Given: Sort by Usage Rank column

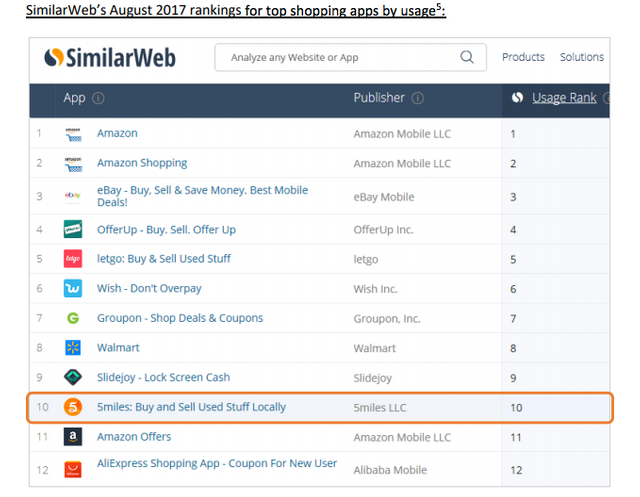Looking at the screenshot, I should coord(563,98).
